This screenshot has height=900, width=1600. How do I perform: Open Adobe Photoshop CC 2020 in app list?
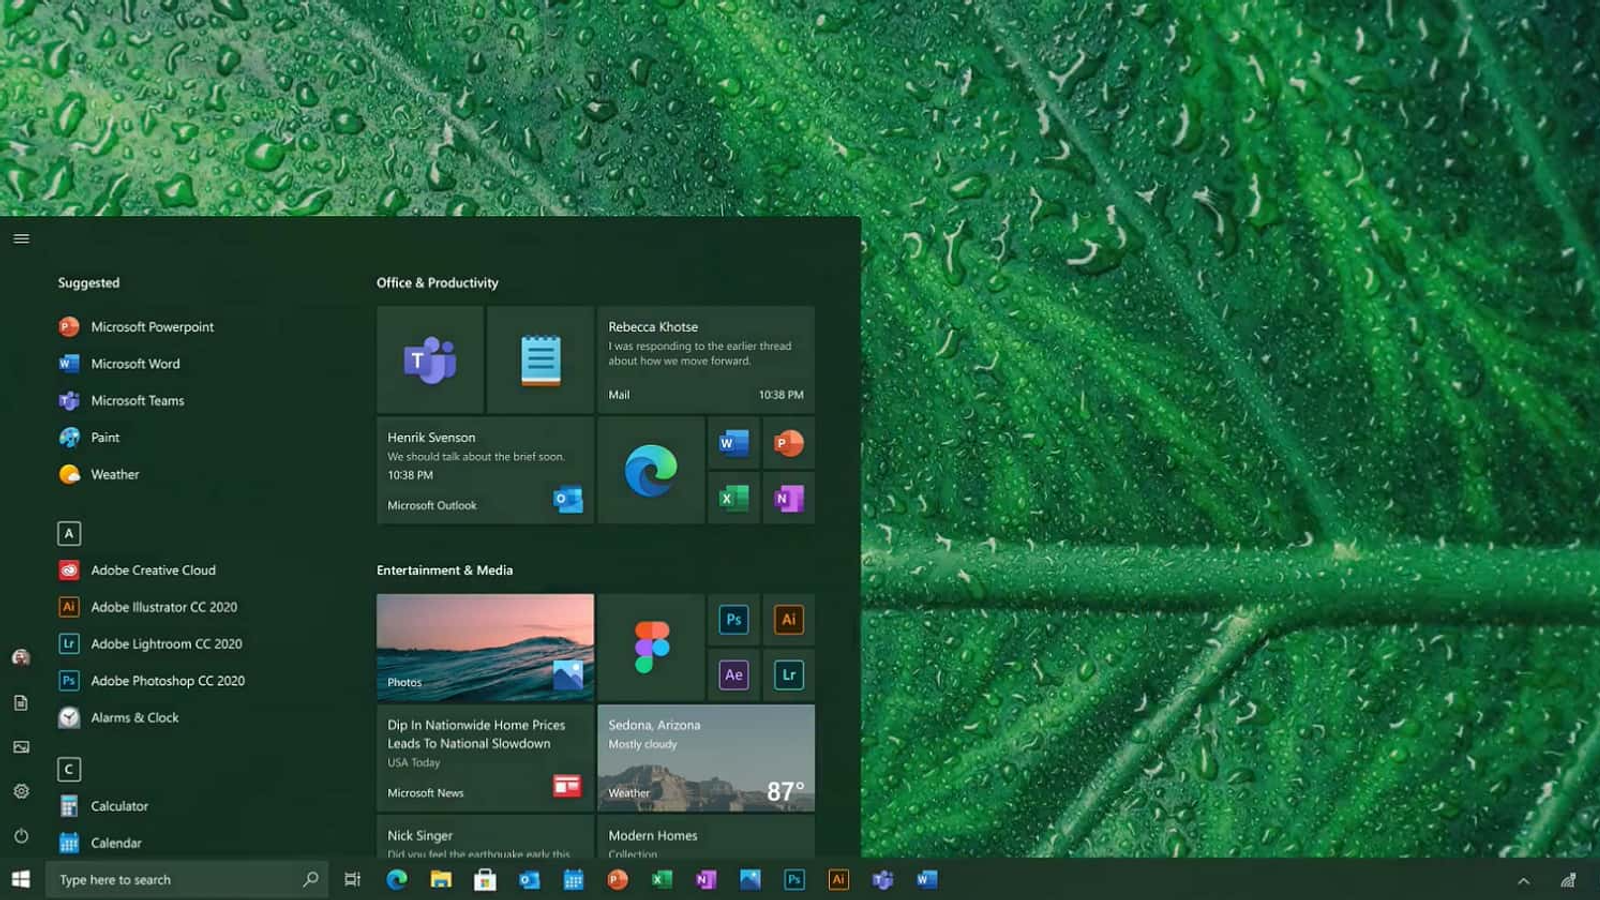(152, 681)
